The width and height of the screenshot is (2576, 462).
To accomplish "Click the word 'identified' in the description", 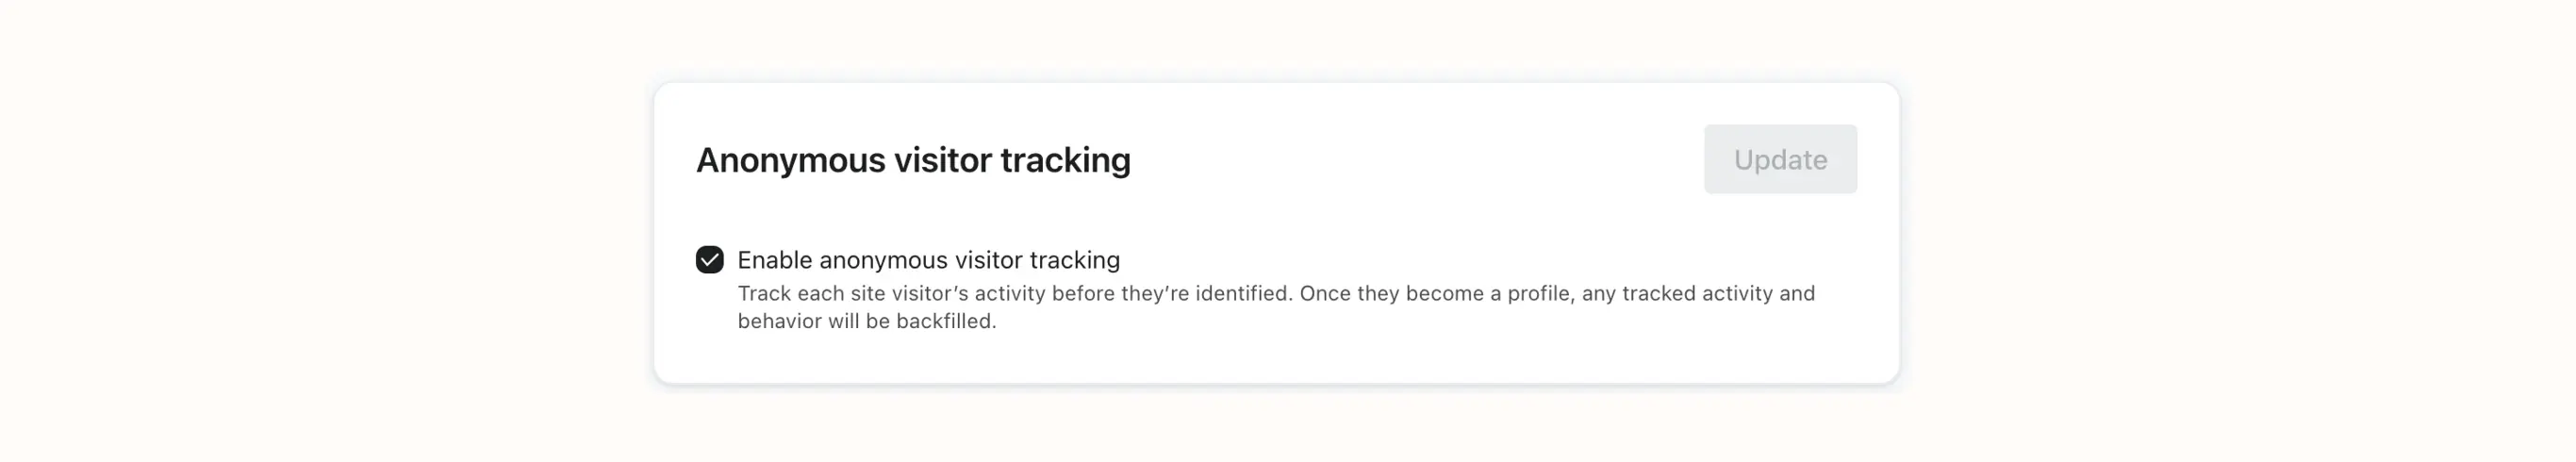I will 1242,294.
